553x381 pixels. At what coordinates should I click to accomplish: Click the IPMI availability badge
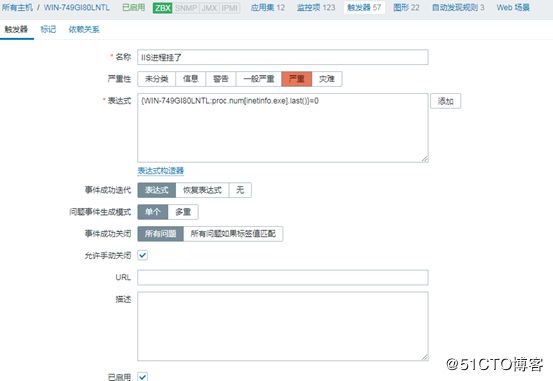[230, 8]
